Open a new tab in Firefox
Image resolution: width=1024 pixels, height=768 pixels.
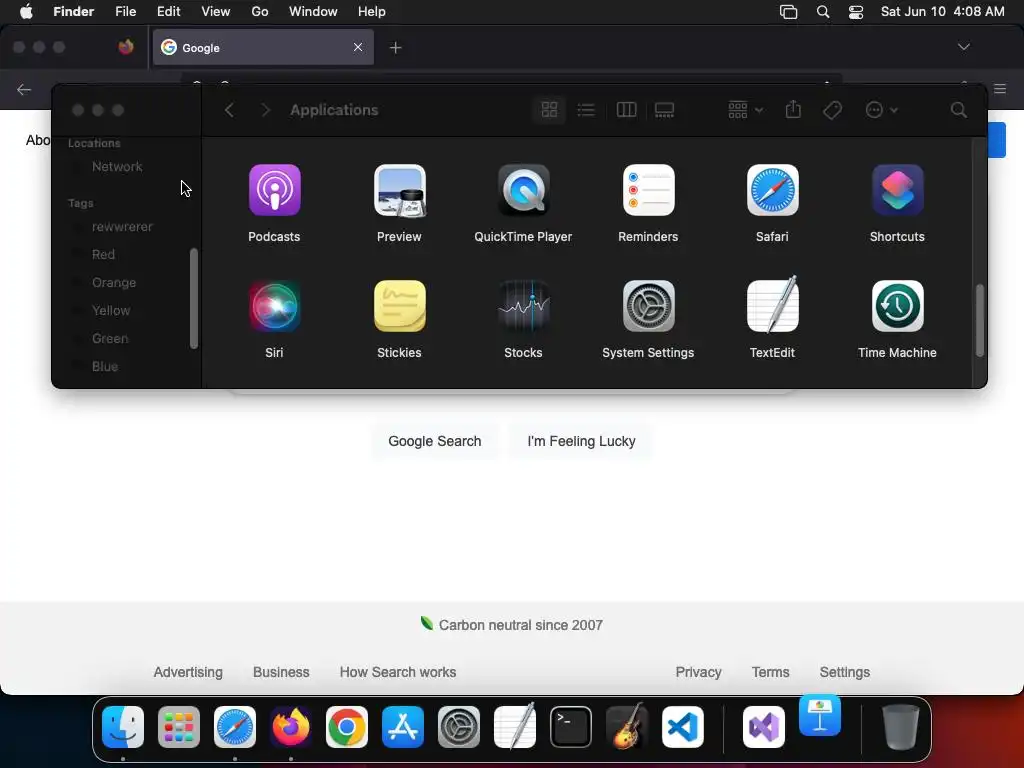(x=395, y=48)
